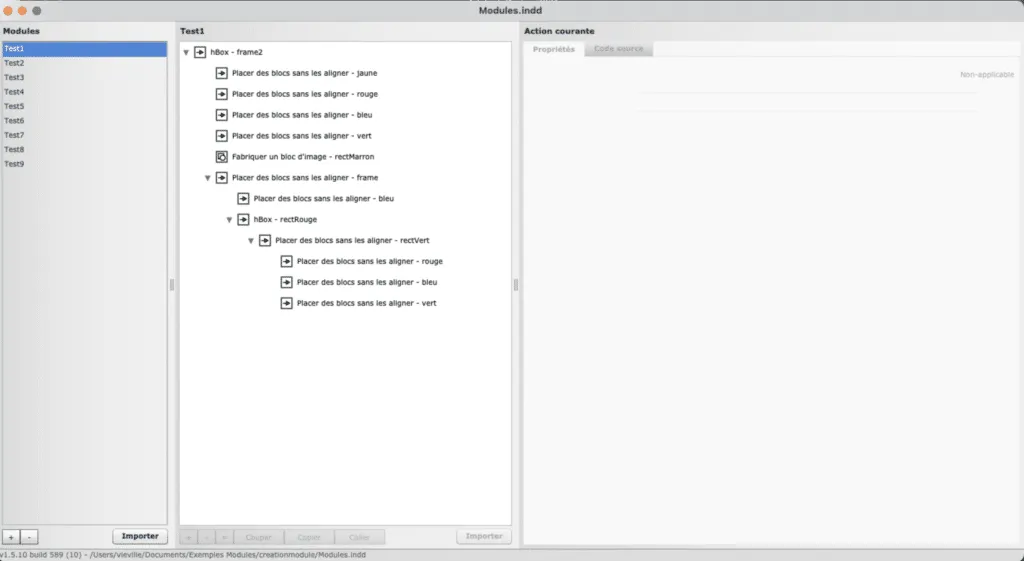Screen dimensions: 1024x561
Task: Click the hBox - rectRouge icon
Action: [243, 219]
